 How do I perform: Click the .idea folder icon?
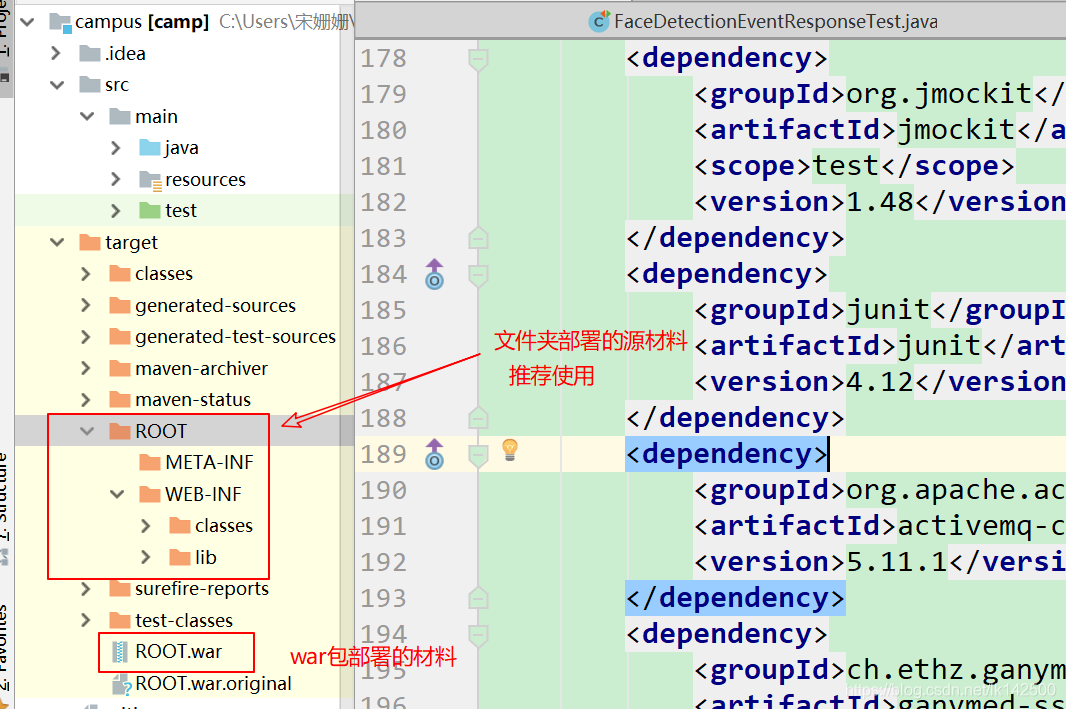click(x=90, y=53)
